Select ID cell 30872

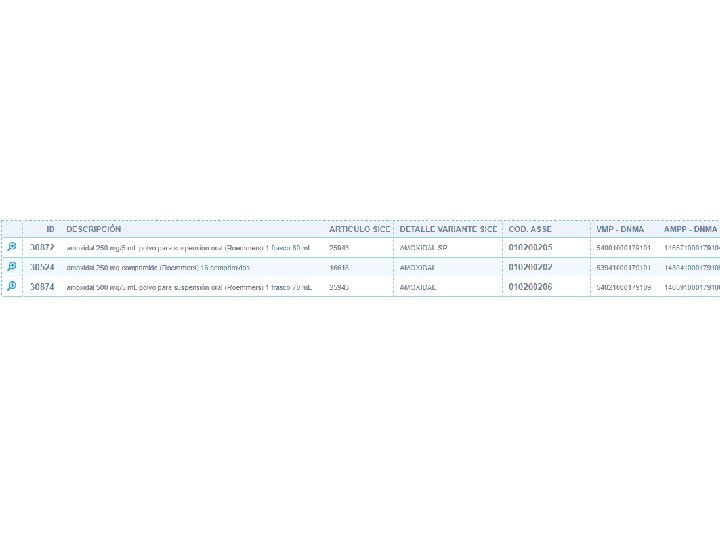[42, 248]
